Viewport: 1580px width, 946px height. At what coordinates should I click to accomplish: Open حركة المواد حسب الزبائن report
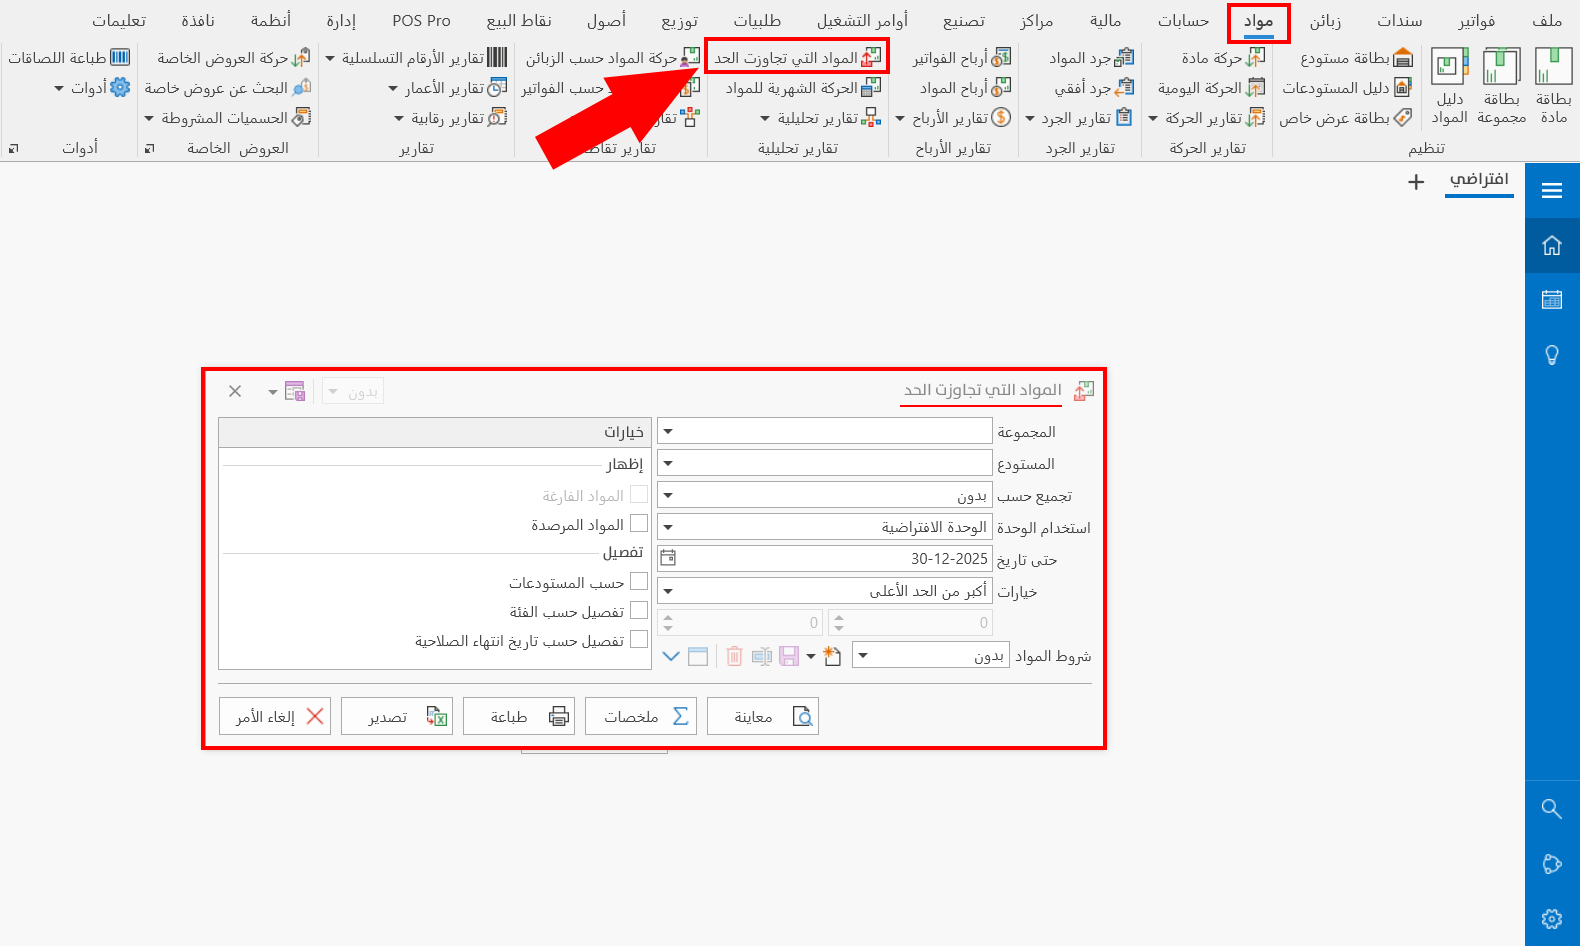coord(612,58)
